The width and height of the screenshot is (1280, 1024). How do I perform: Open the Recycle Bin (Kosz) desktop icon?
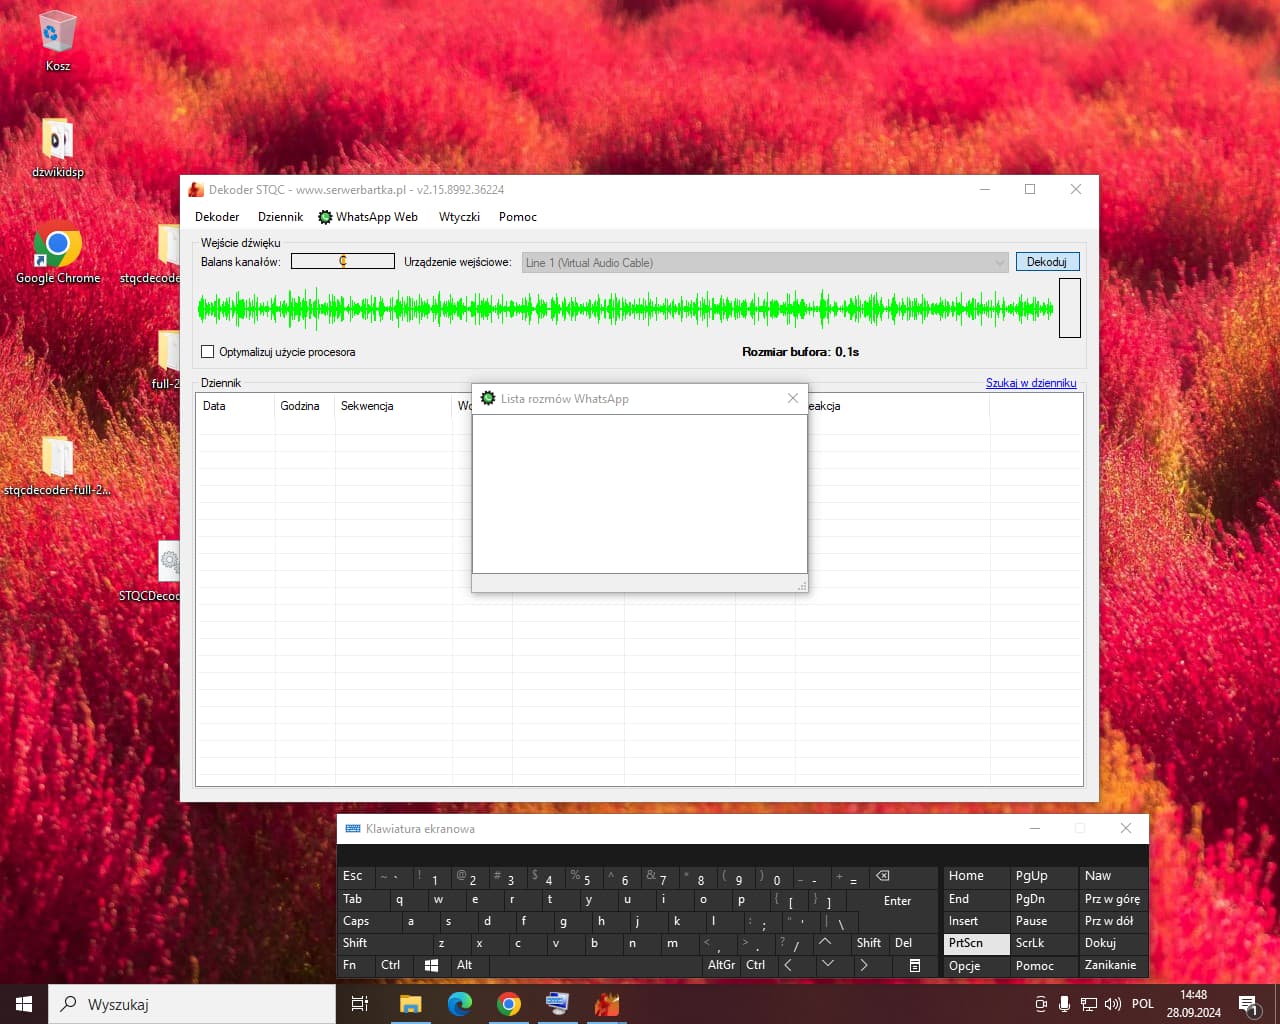click(57, 33)
